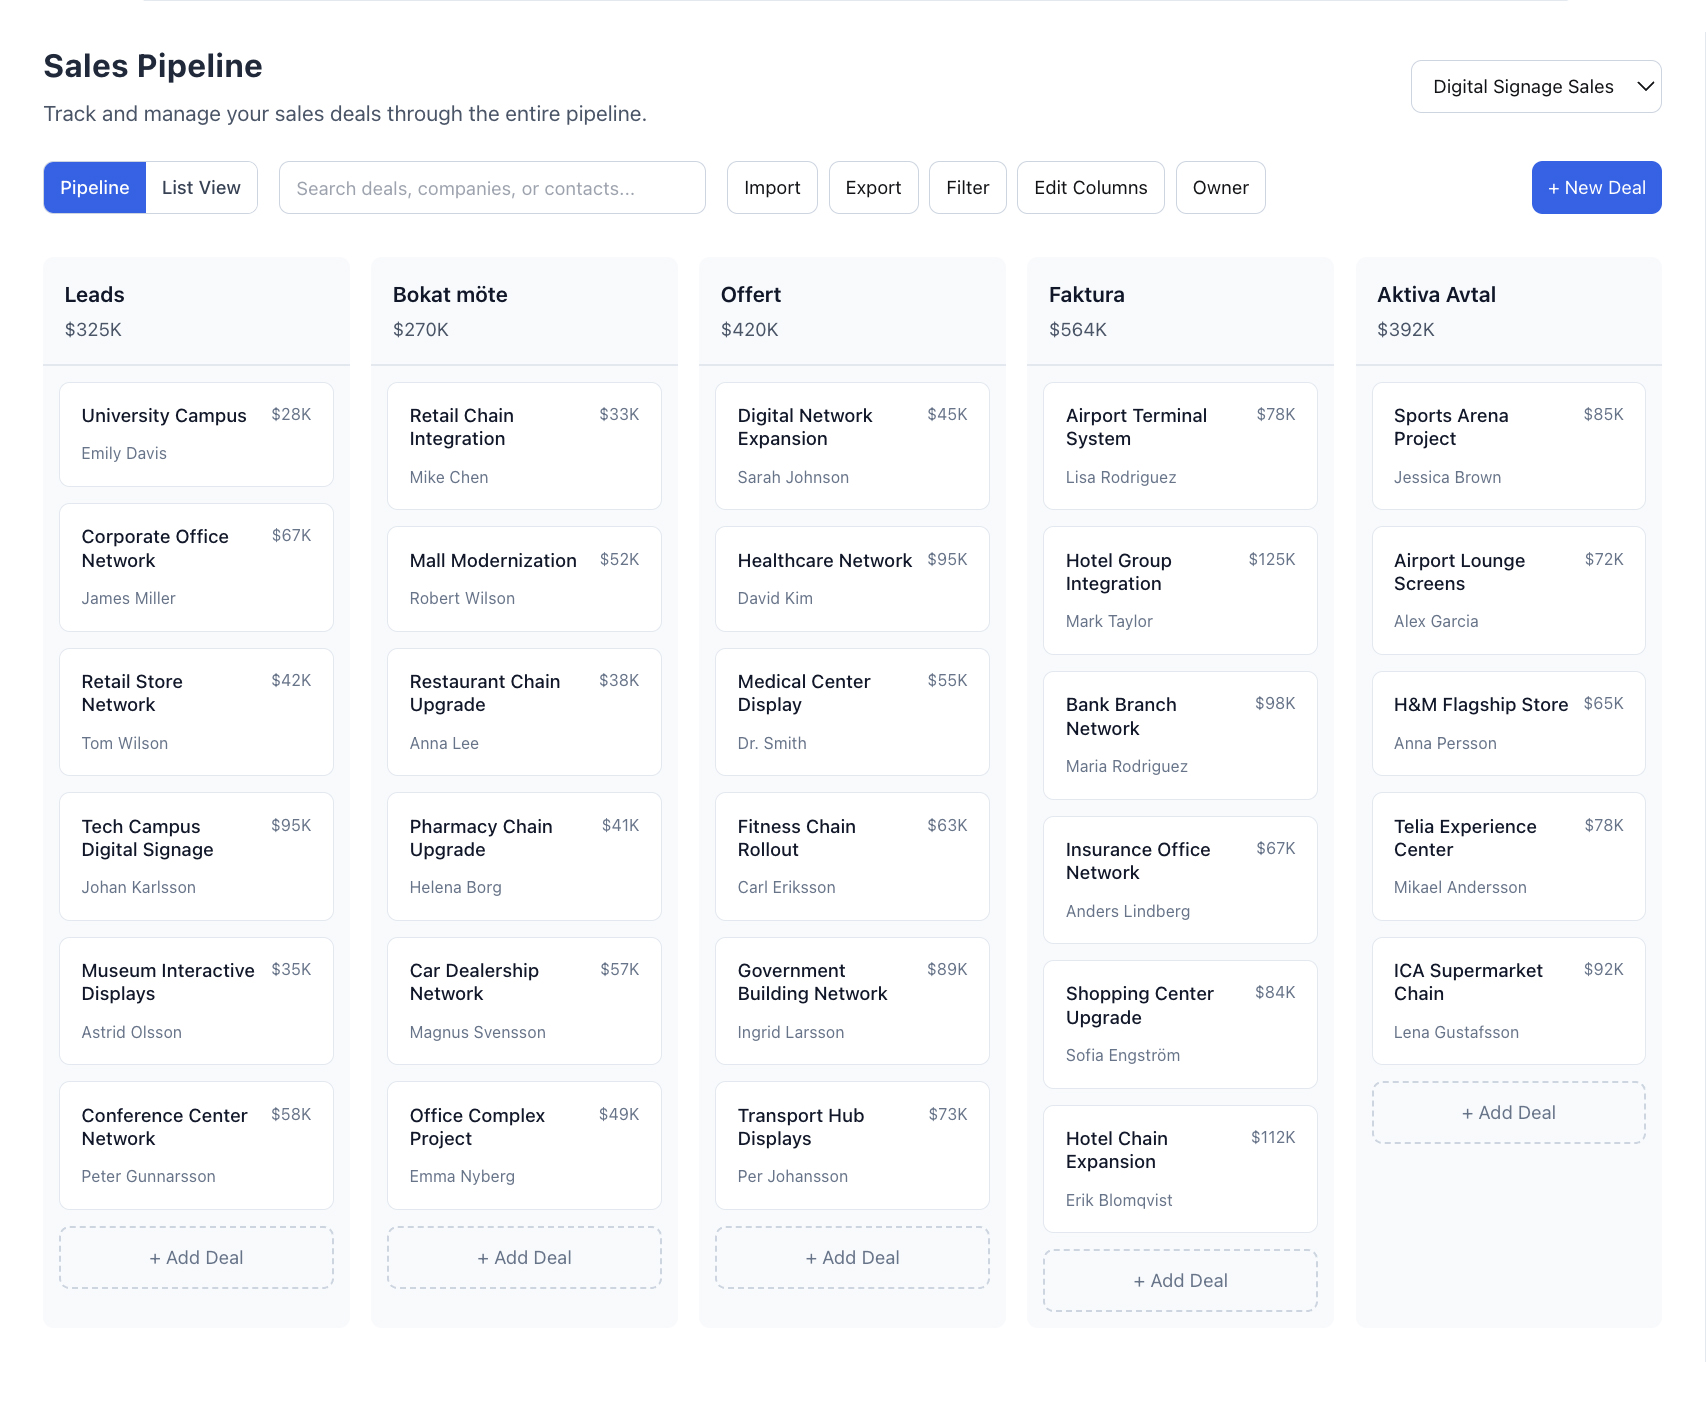This screenshot has height=1414, width=1706.
Task: Switch to the List View tab
Action: coord(201,187)
